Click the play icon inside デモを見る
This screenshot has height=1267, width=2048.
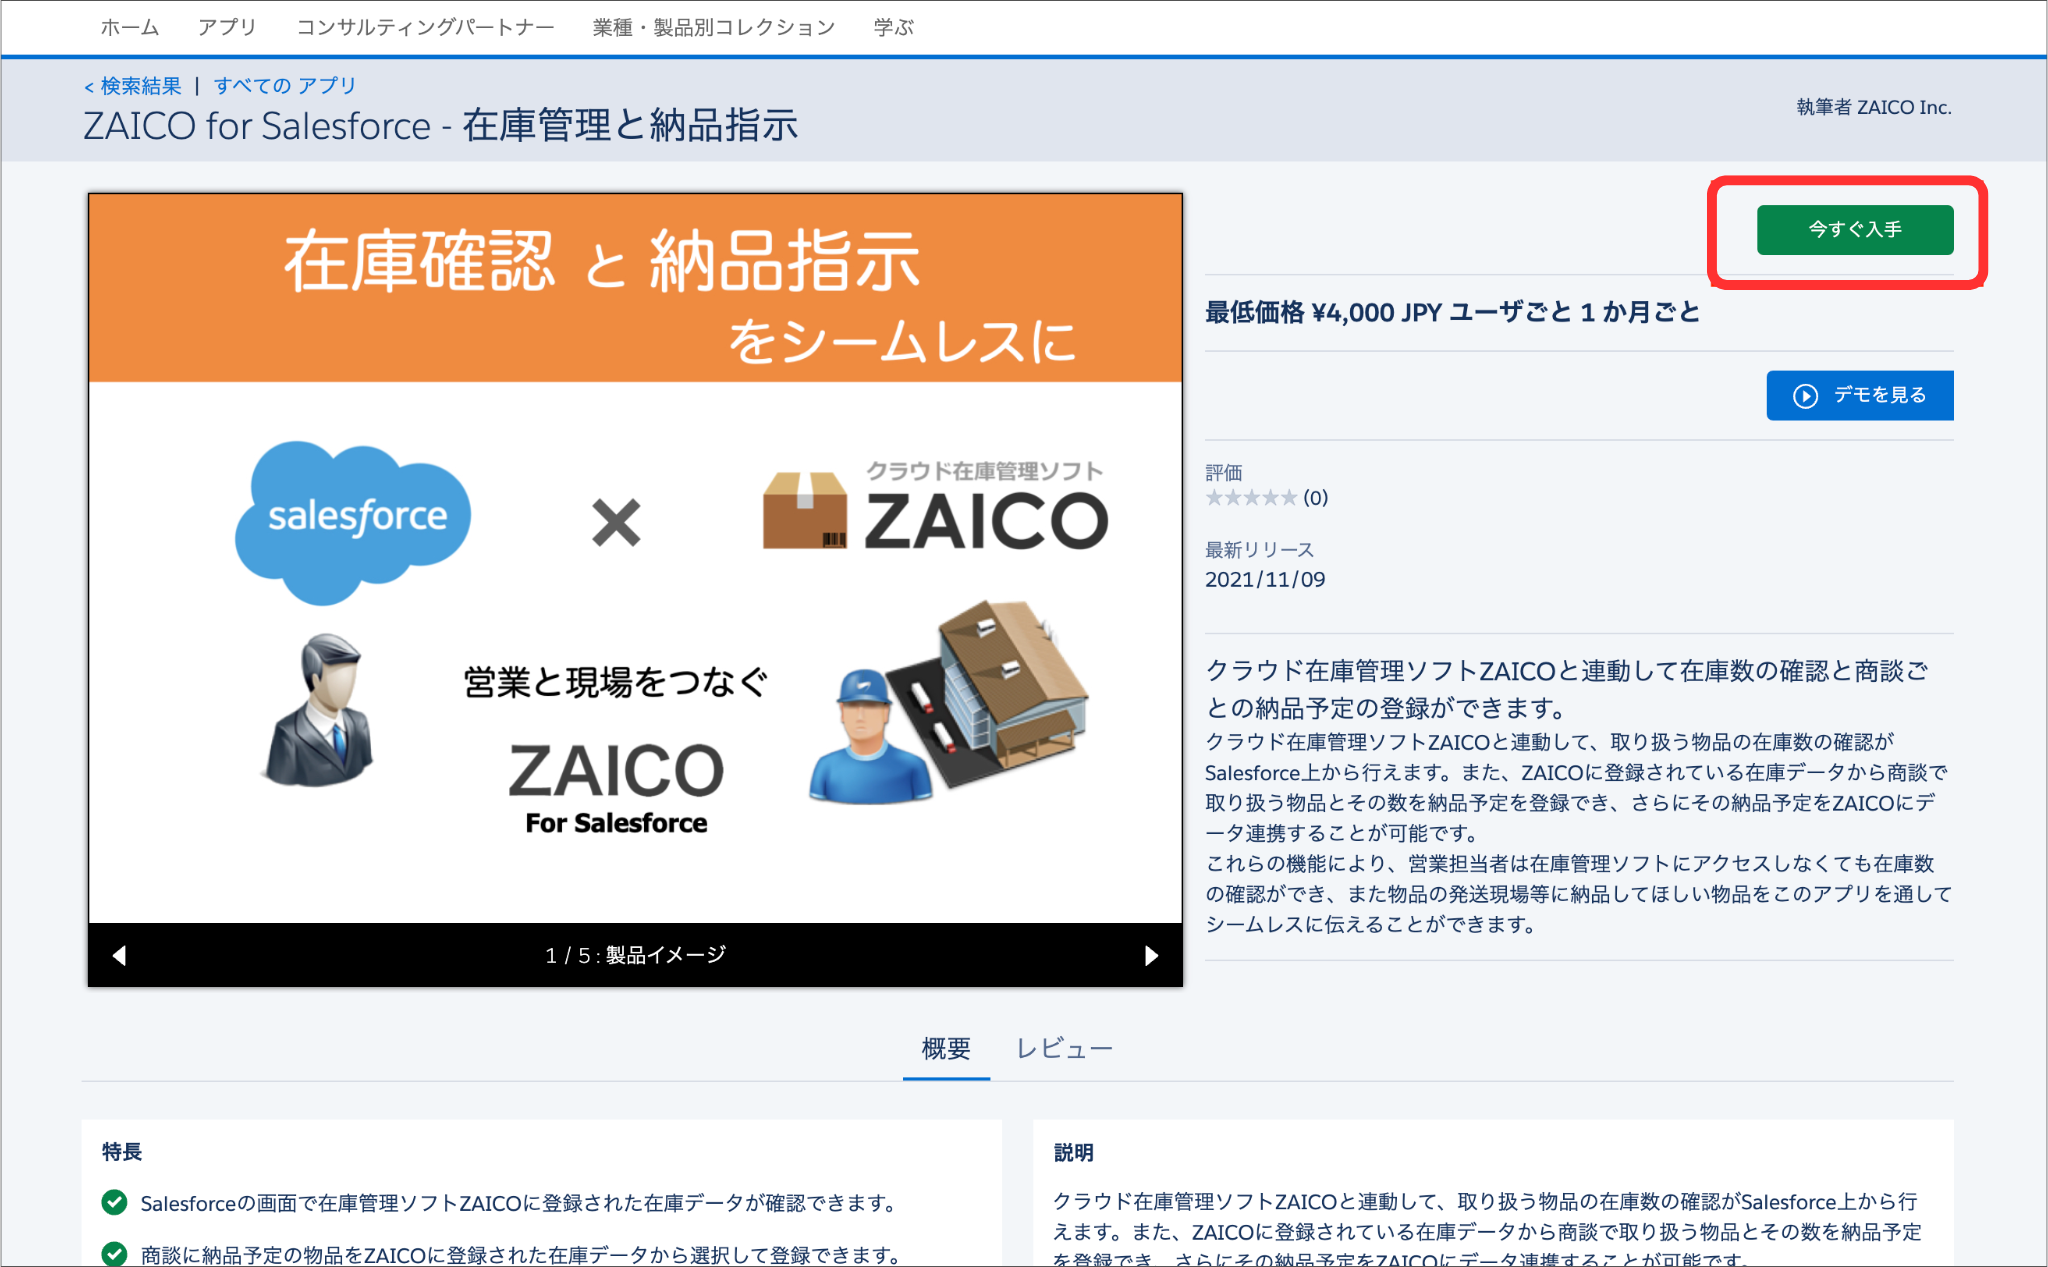1805,396
